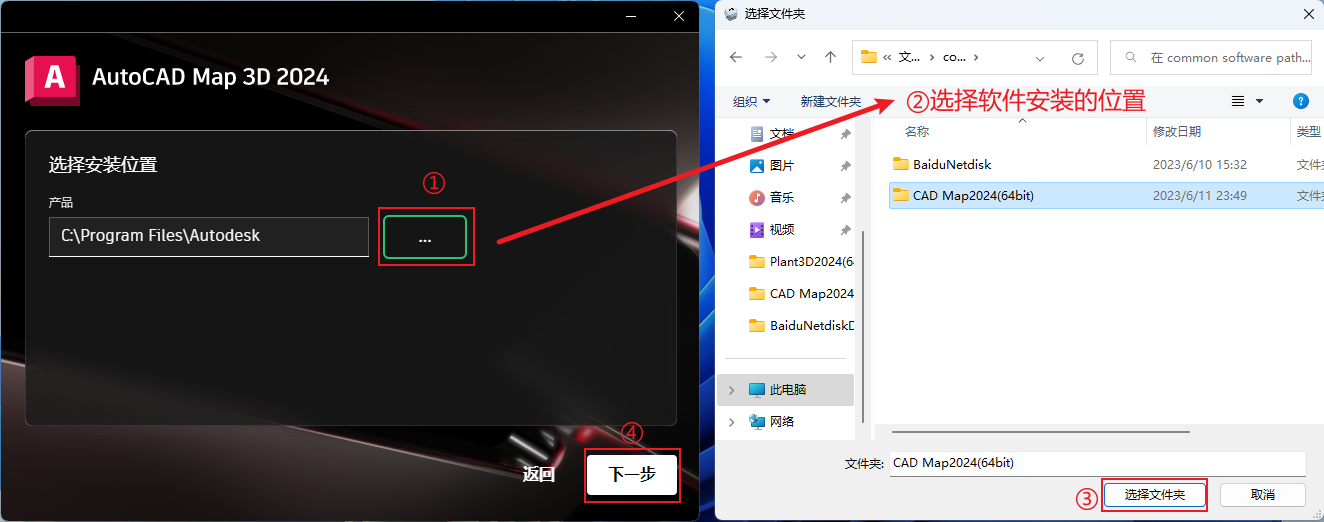Click the pin icon next to 文档
Image resolution: width=1324 pixels, height=522 pixels.
845,133
